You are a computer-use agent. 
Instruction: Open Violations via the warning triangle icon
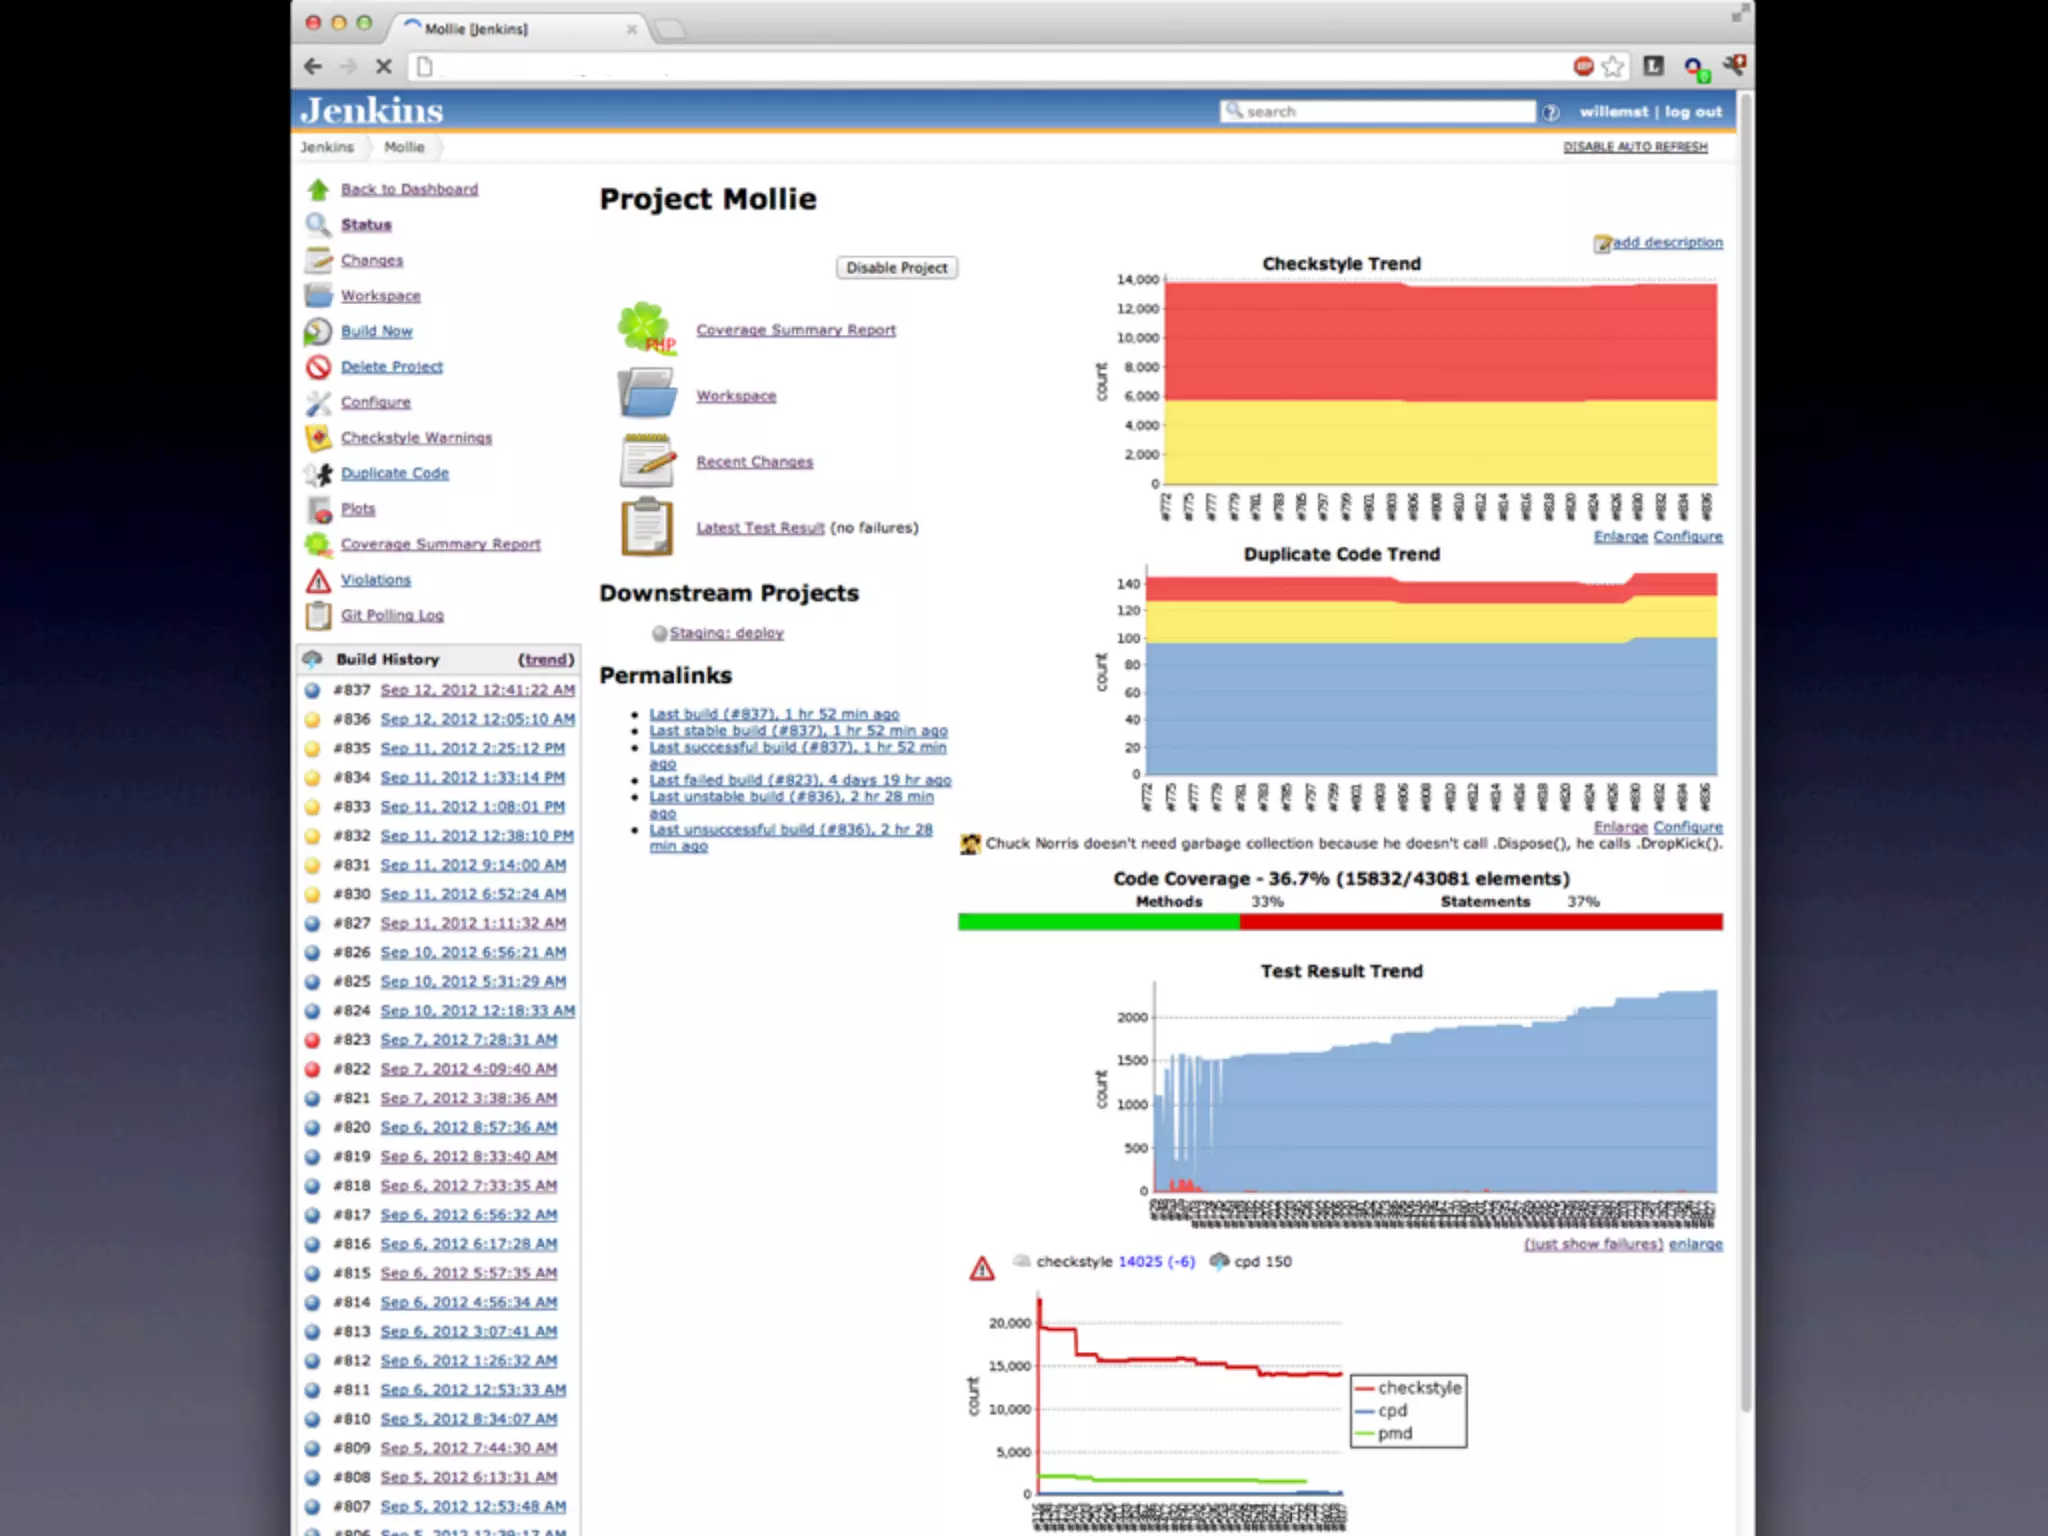318,581
